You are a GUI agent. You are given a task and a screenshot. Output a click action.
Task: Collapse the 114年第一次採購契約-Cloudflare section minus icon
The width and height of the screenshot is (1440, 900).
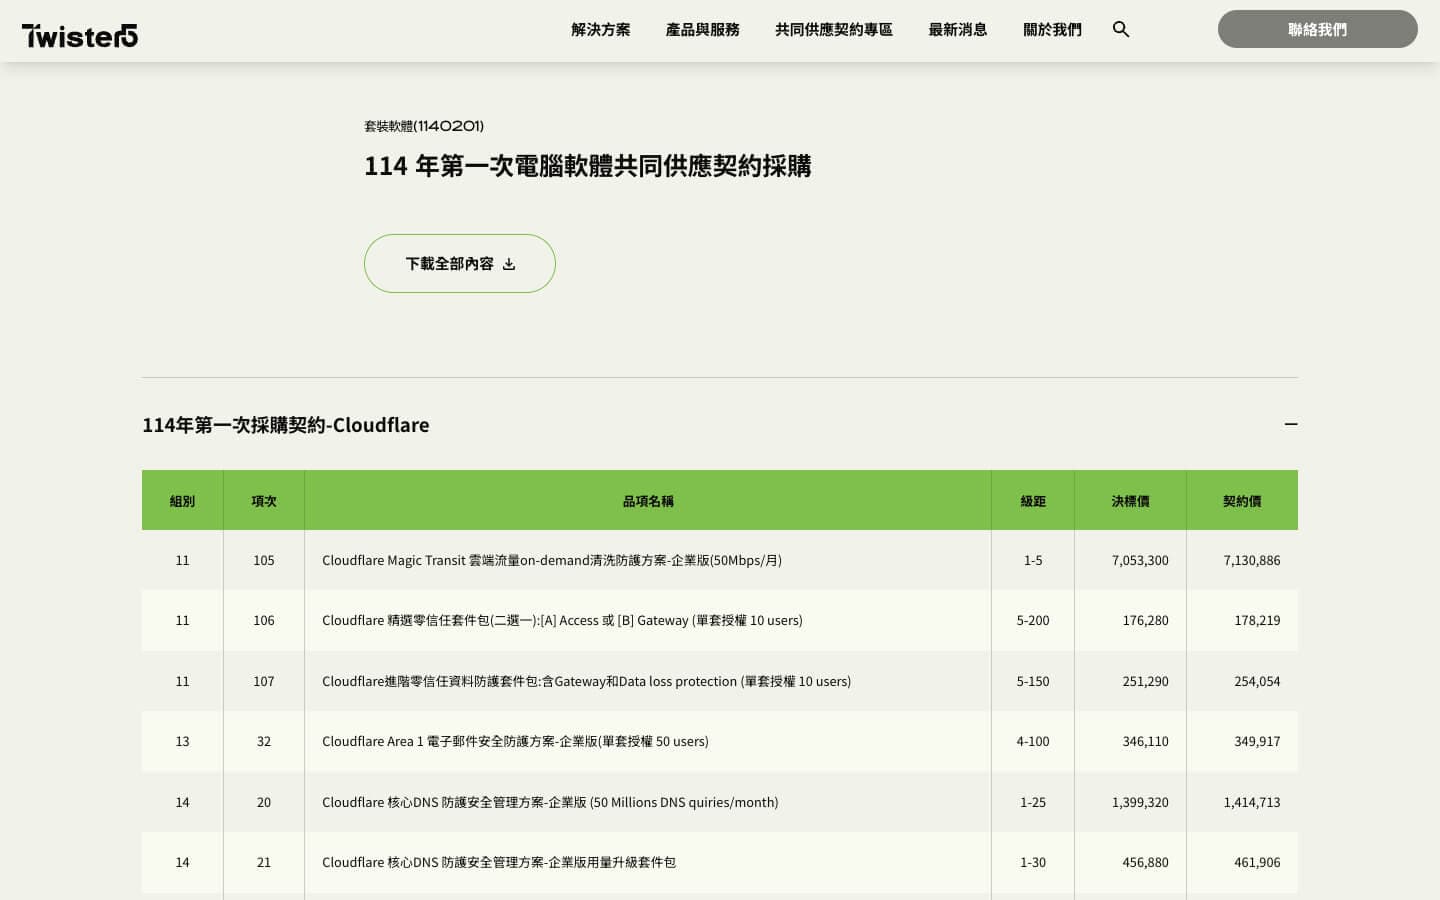click(1291, 424)
